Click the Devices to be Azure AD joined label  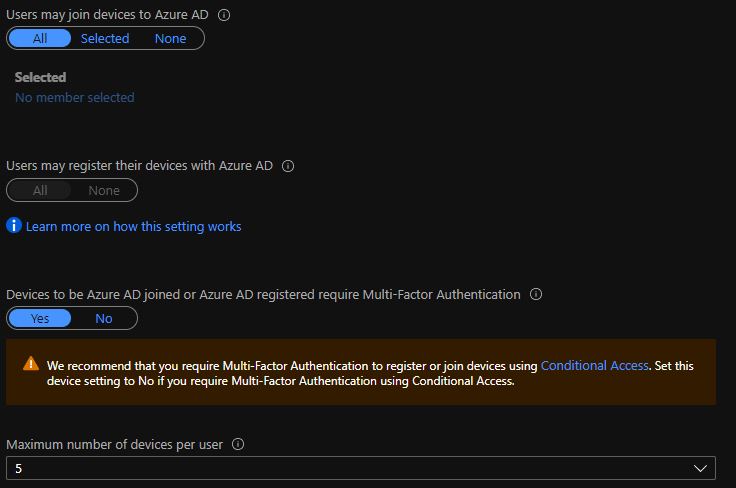263,294
